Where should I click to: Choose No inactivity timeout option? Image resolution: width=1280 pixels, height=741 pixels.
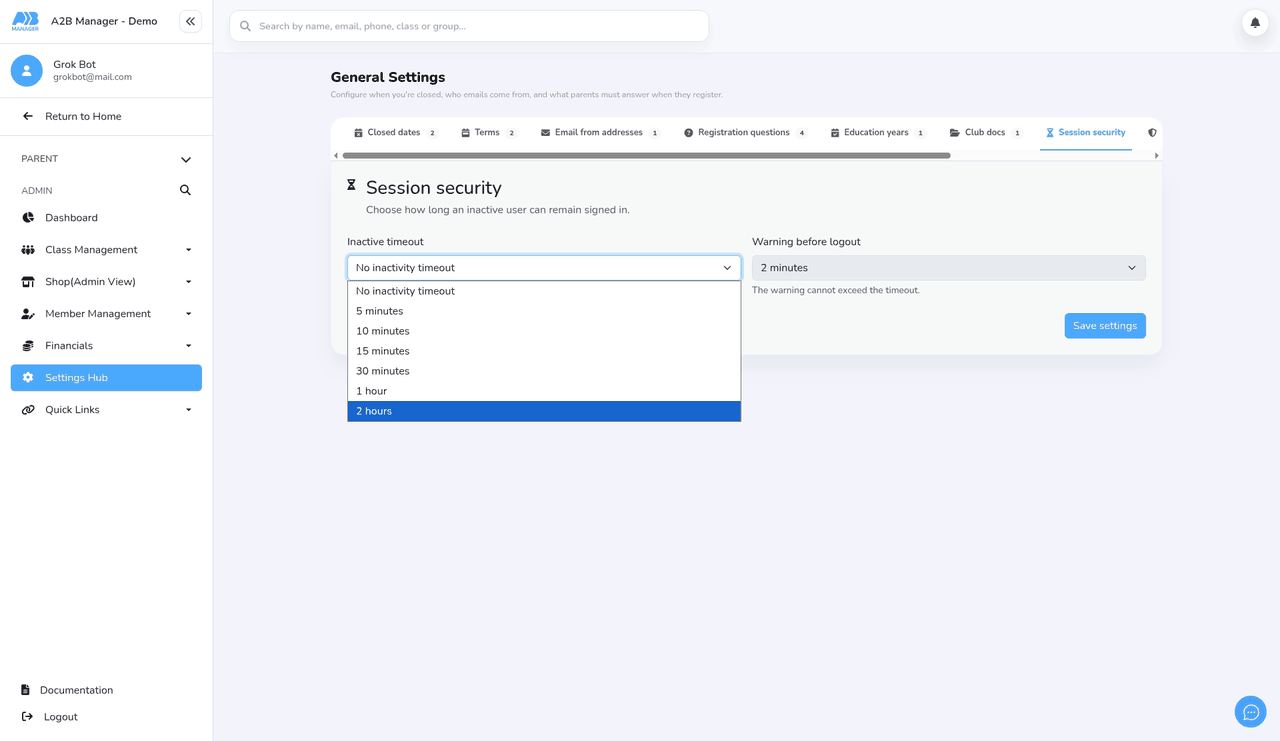[544, 291]
